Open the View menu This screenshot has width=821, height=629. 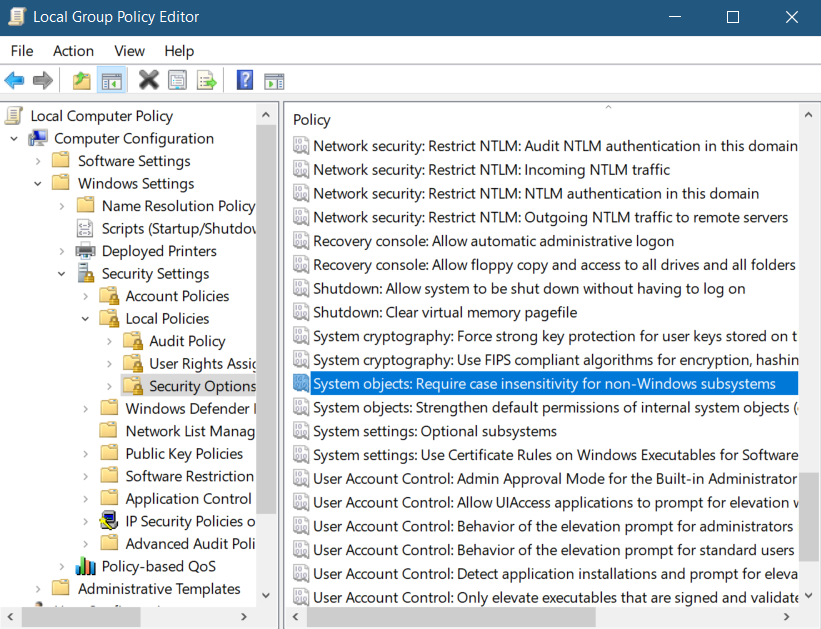click(x=129, y=51)
